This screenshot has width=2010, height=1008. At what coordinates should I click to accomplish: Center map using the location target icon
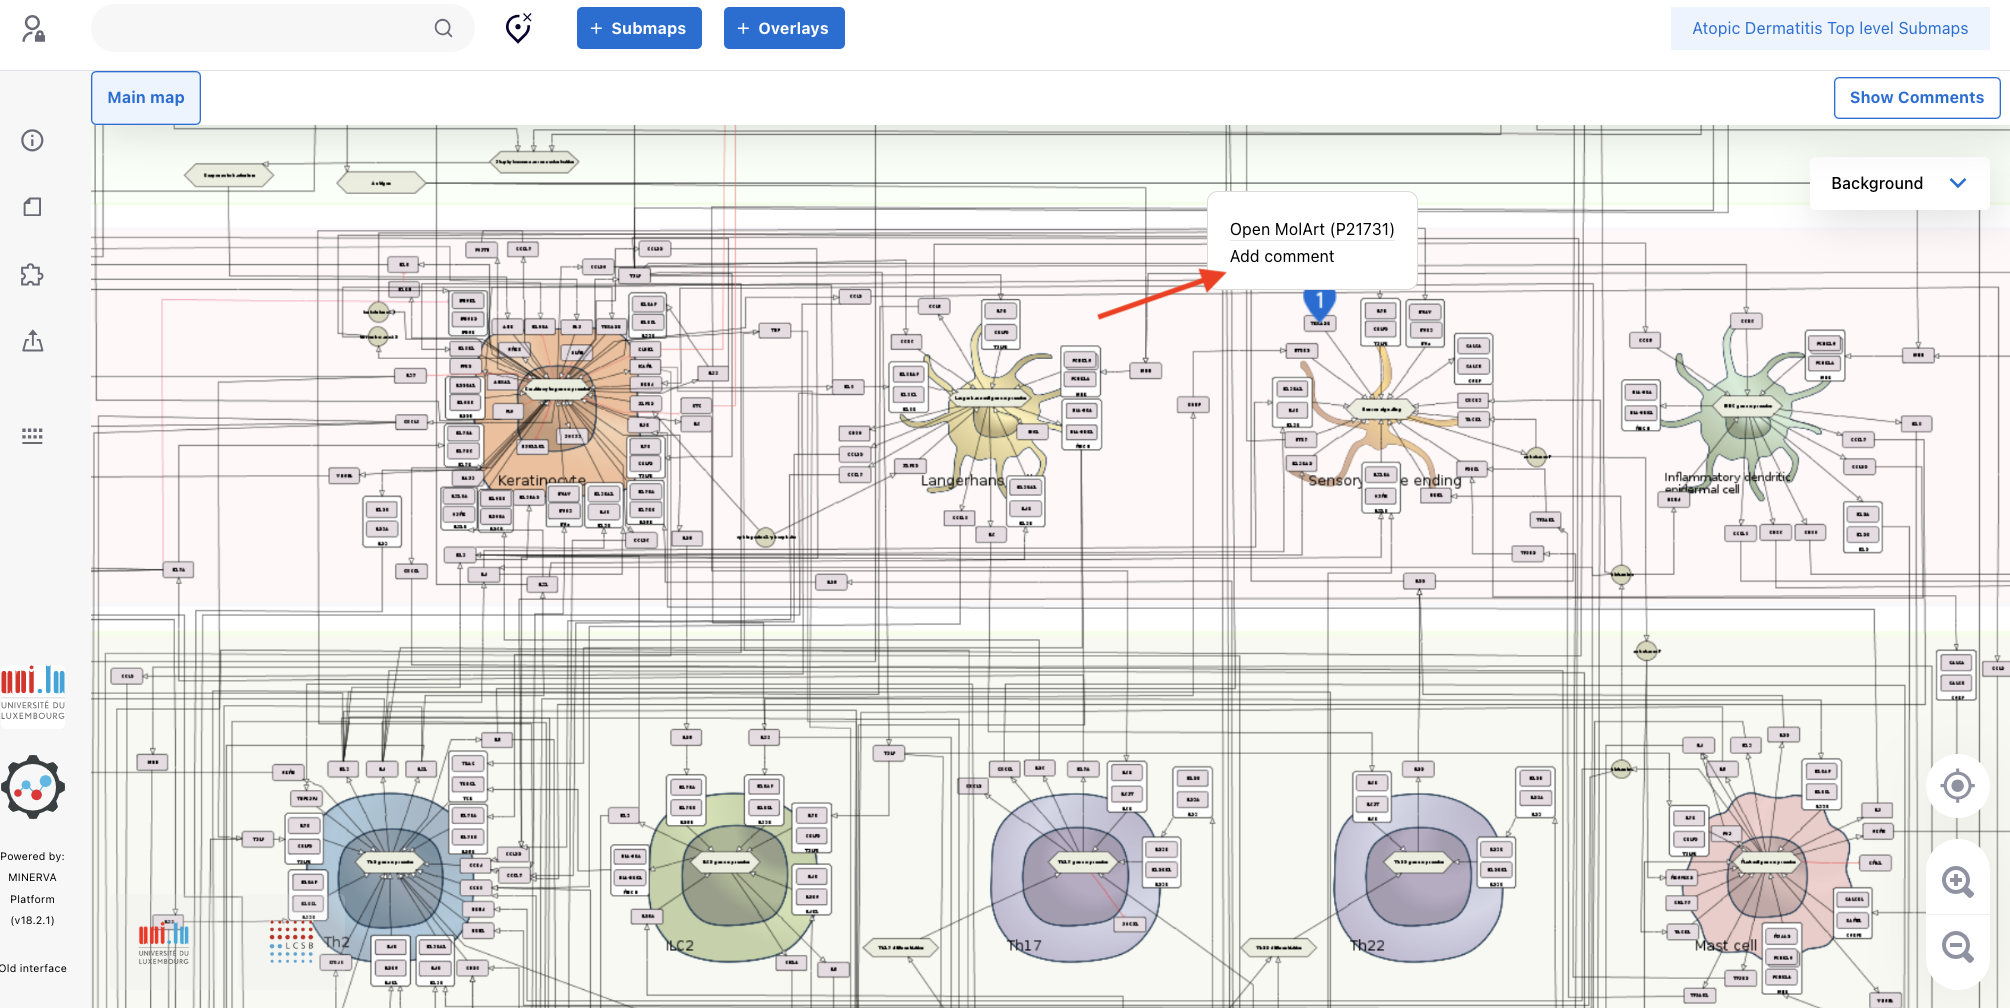point(1957,786)
